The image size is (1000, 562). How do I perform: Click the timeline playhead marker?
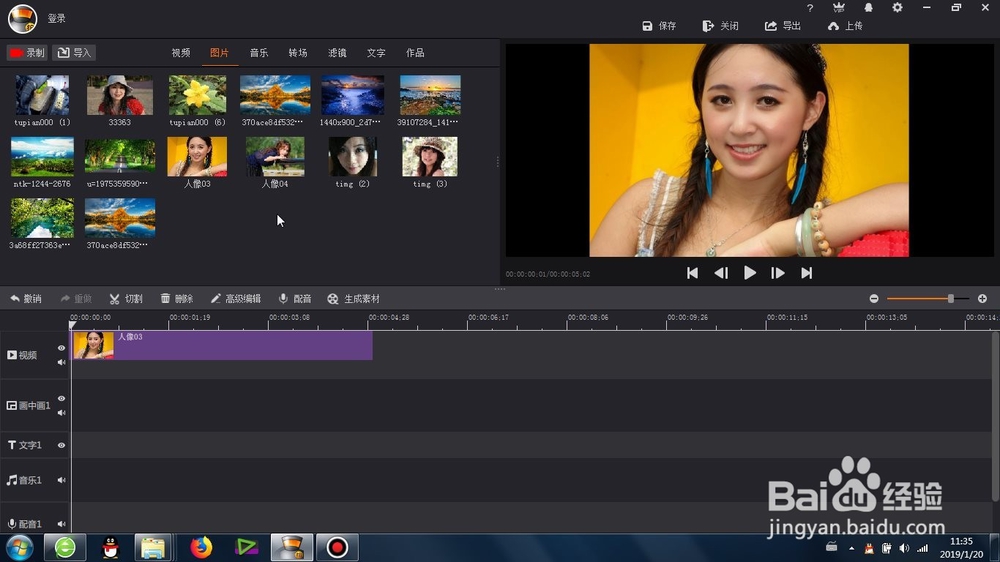pyautogui.click(x=72, y=325)
